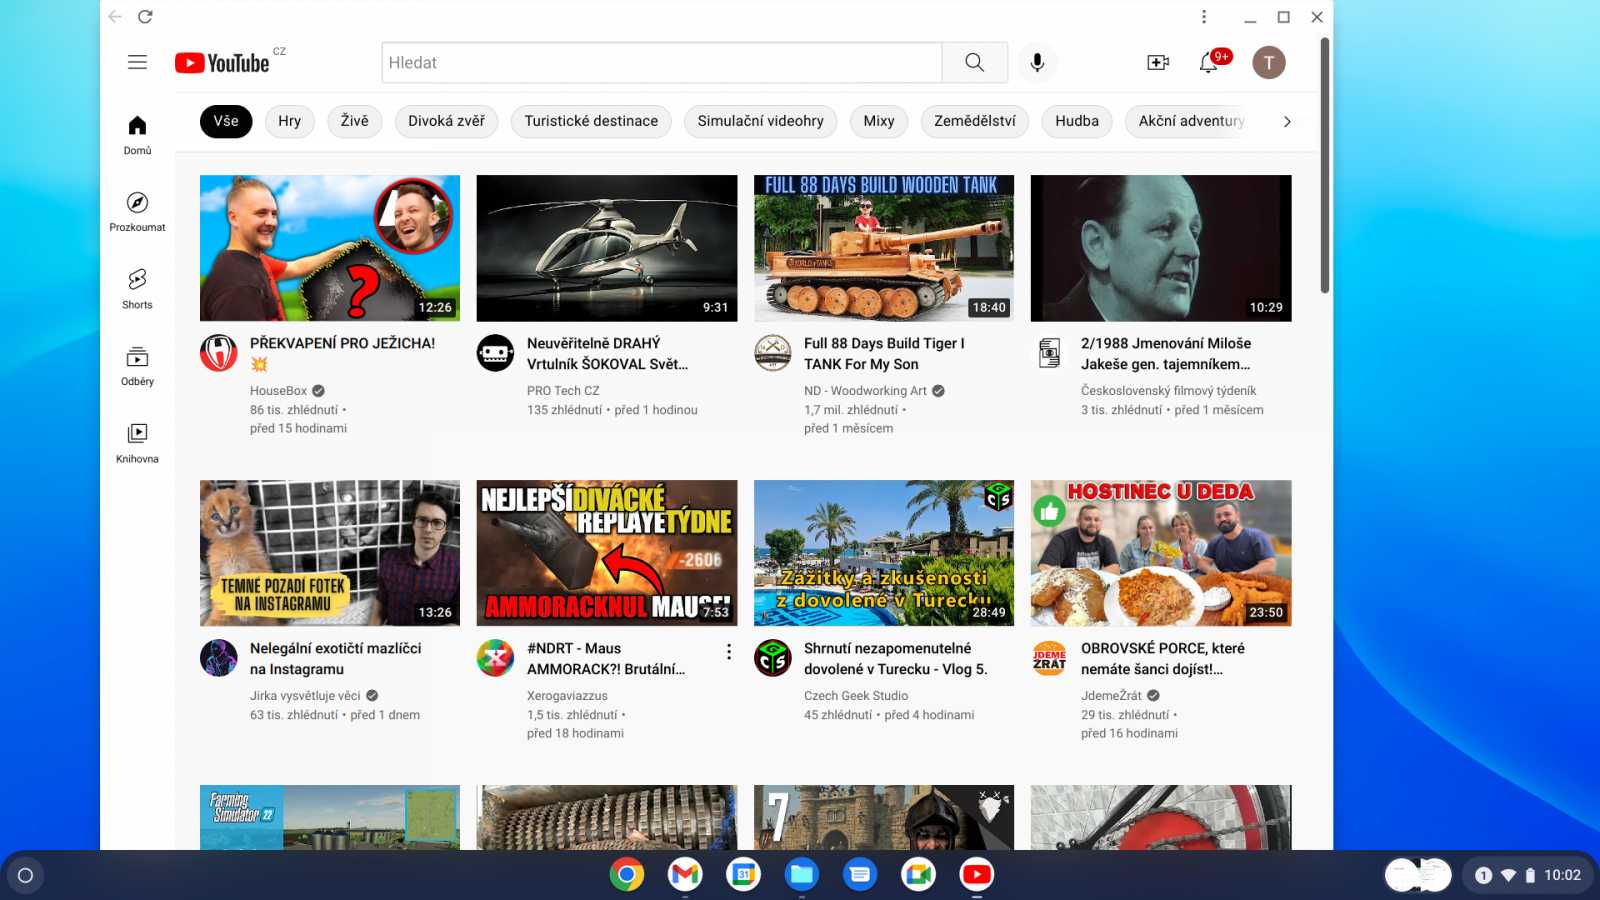Click the YouTube logo
The image size is (1600, 900).
pos(222,63)
